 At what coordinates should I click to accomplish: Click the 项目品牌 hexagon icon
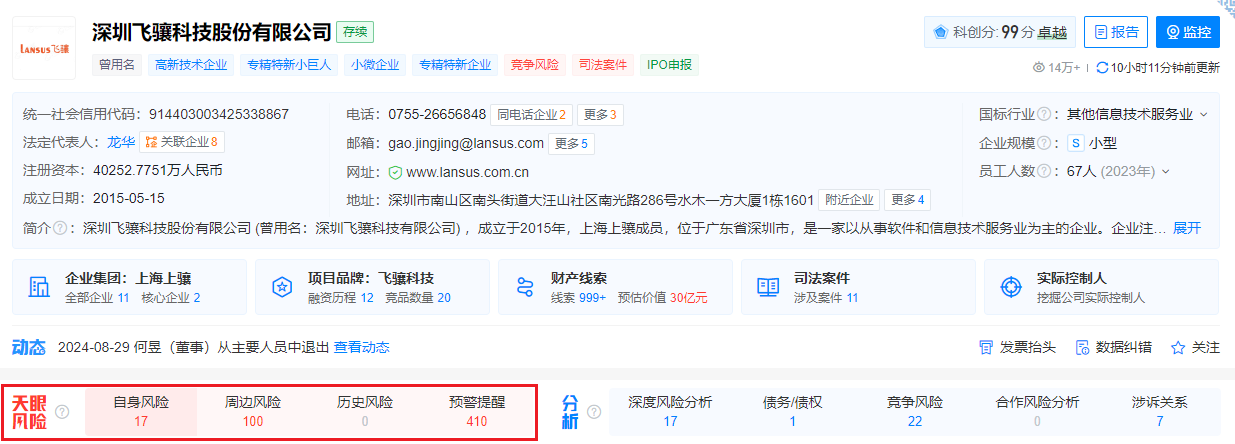tap(282, 287)
